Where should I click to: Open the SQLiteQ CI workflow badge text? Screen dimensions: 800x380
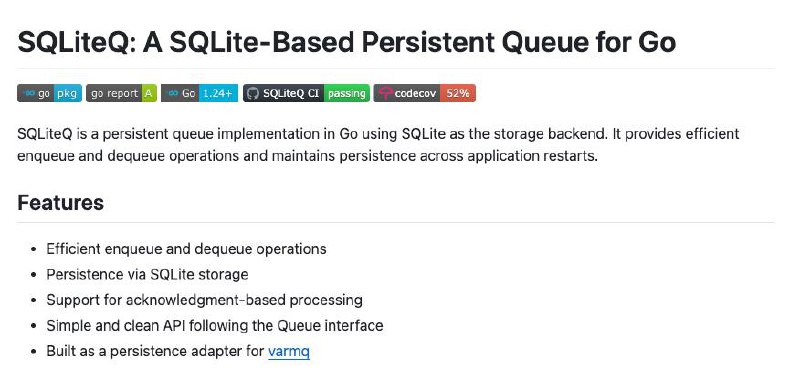click(x=291, y=93)
